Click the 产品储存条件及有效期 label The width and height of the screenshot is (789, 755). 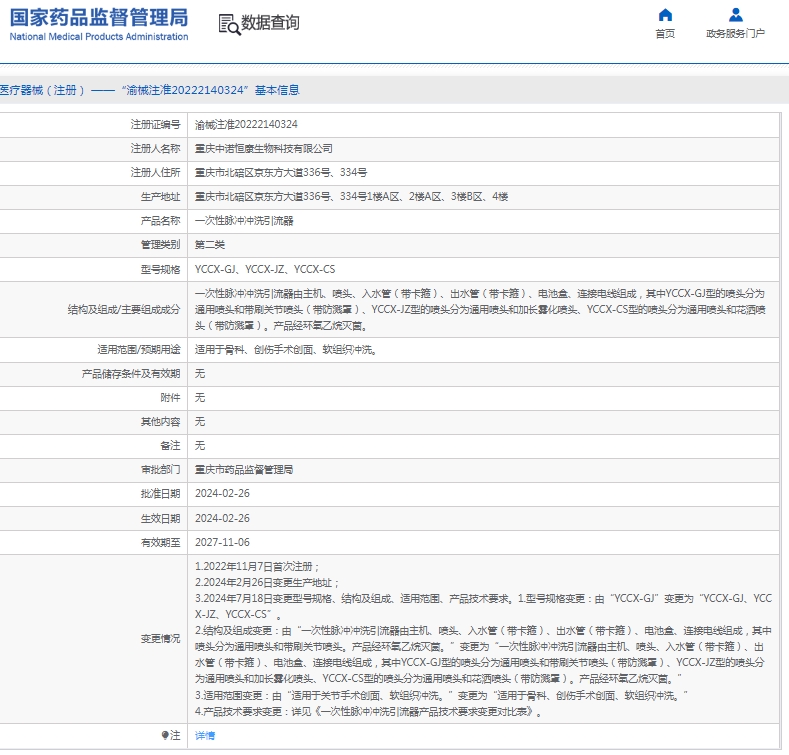coord(131,373)
